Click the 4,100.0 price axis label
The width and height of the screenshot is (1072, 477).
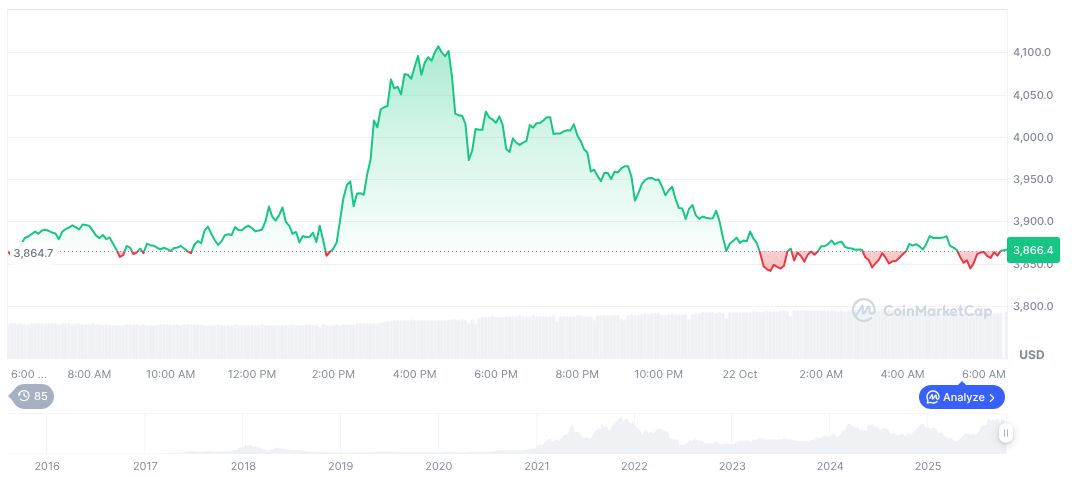[x=1031, y=52]
